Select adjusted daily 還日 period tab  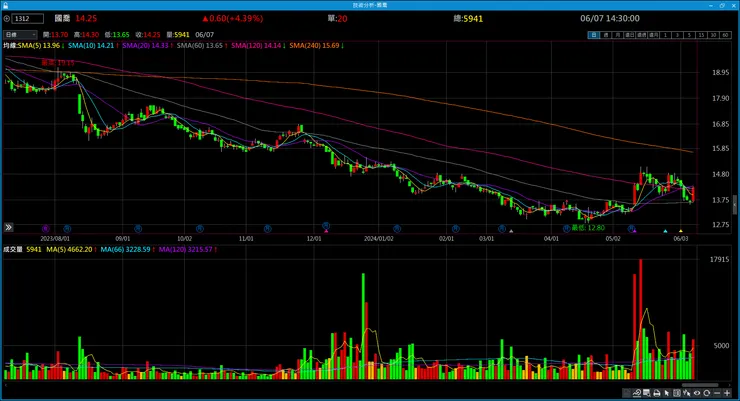630,35
